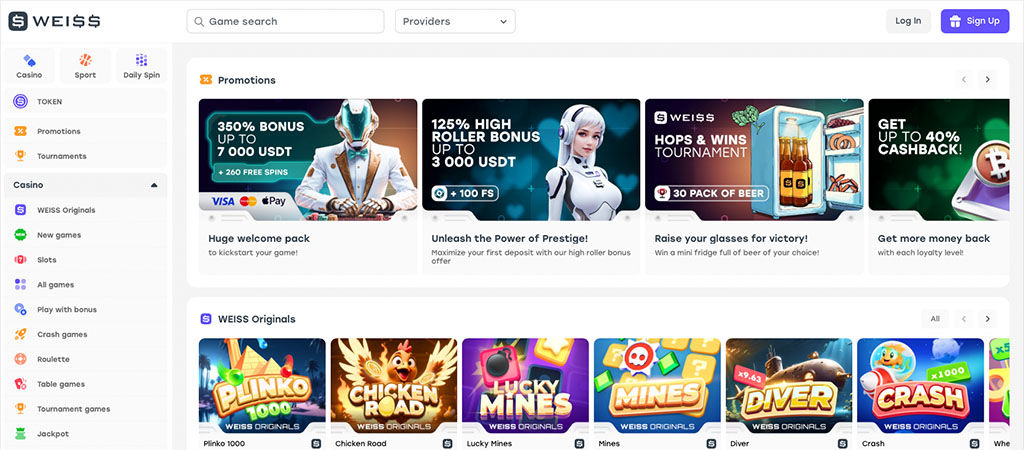Go to previous WEISS Originals games
This screenshot has height=450, width=1024.
(x=964, y=319)
